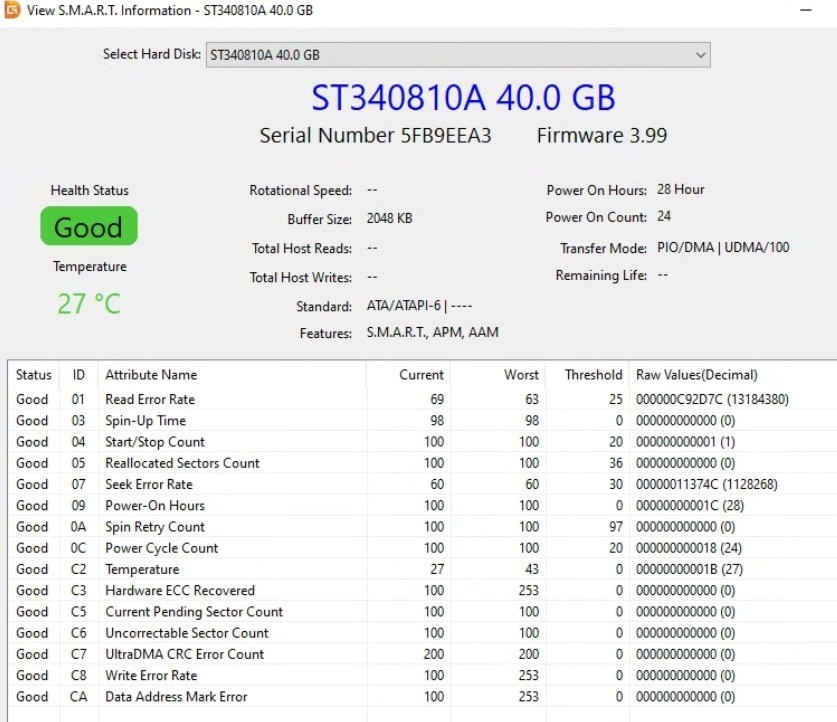Click raw value 000000C92D7C (13184380)

712,399
